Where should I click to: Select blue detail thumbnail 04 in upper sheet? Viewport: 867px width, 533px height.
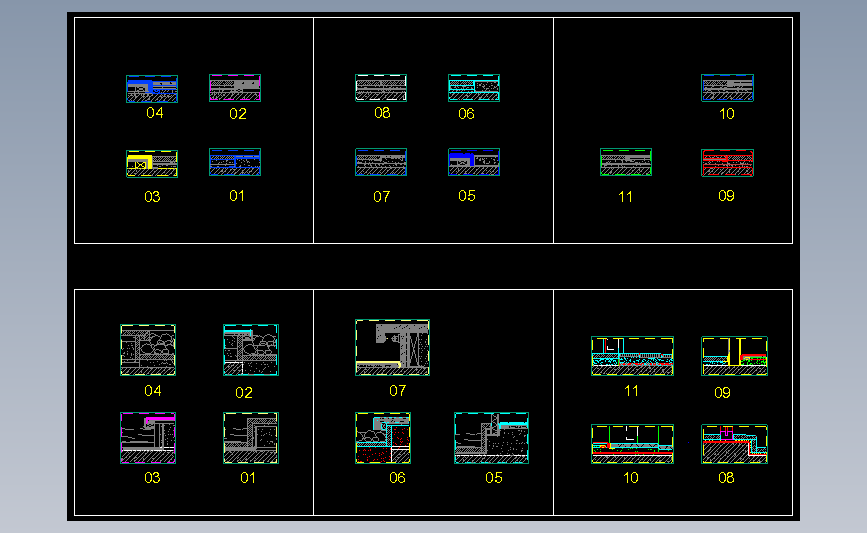coord(152,89)
